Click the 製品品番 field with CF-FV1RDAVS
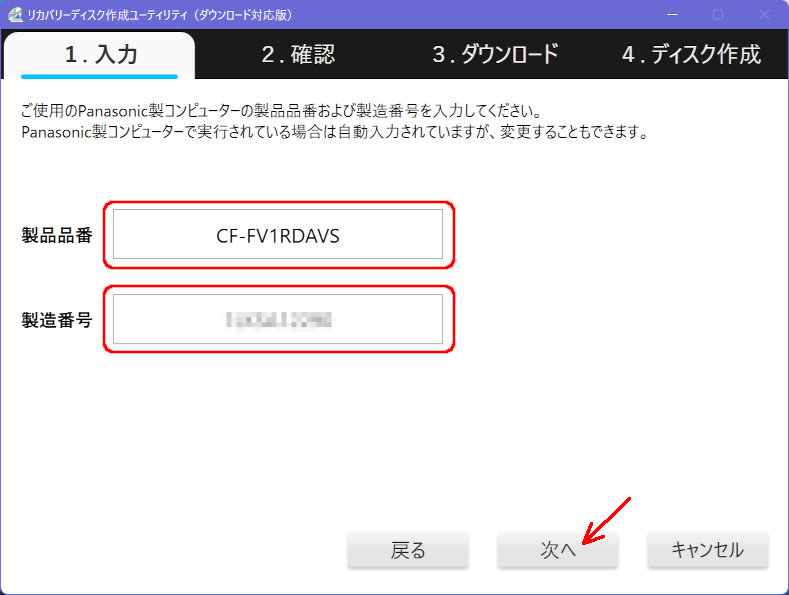The width and height of the screenshot is (789, 595). pos(278,235)
